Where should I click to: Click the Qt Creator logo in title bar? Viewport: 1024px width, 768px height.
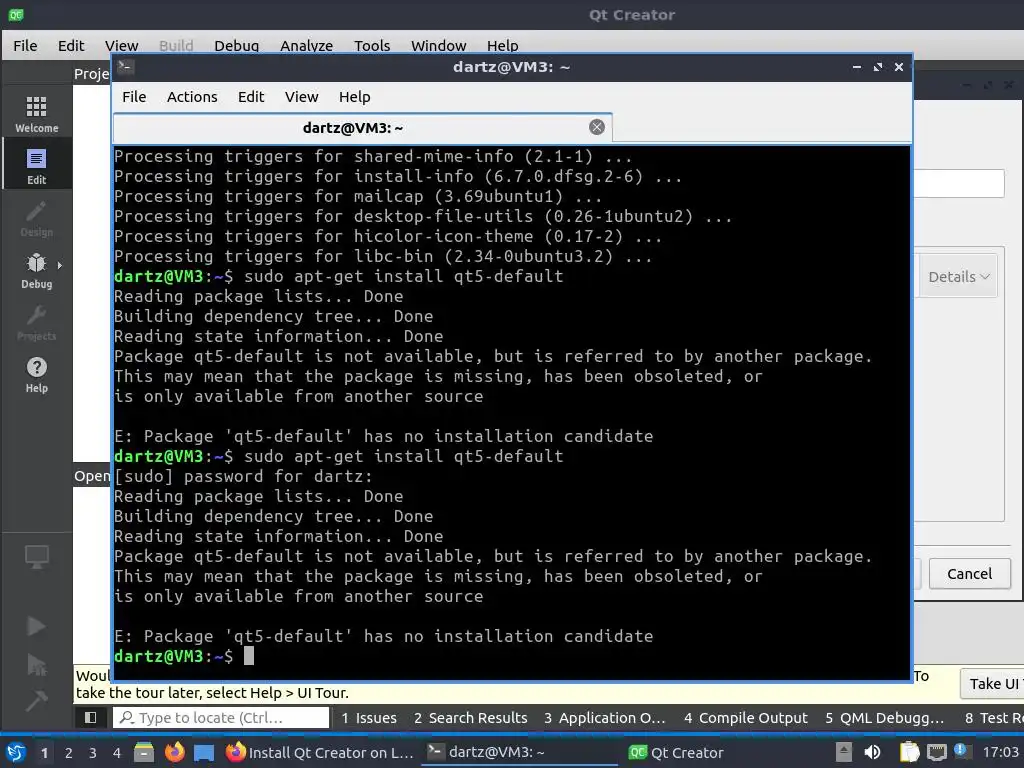point(16,14)
